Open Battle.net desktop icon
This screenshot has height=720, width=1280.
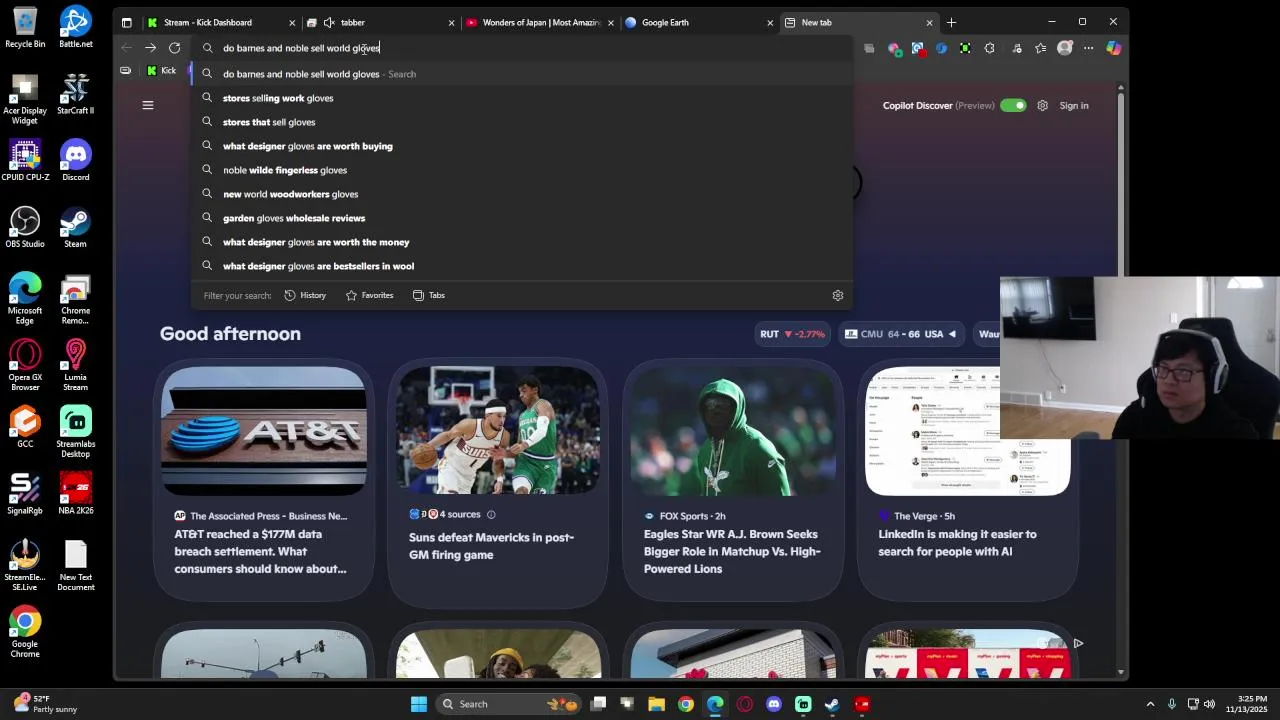[75, 27]
